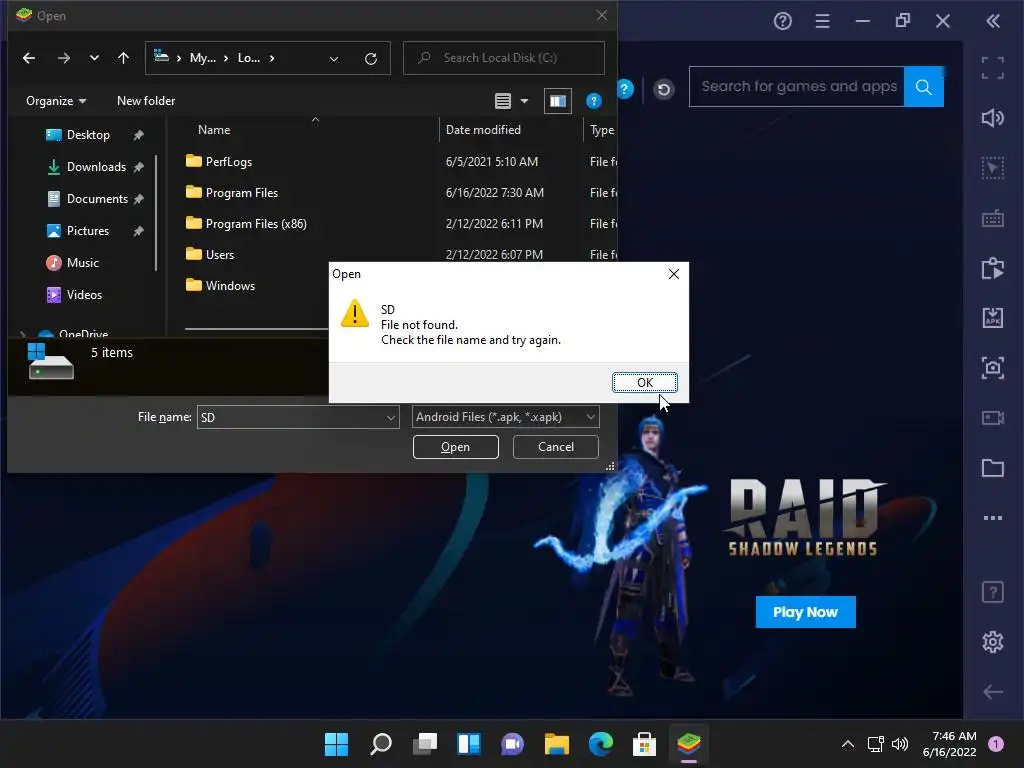Click the sidebar help question icon
Image resolution: width=1024 pixels, height=768 pixels.
pyautogui.click(x=993, y=592)
